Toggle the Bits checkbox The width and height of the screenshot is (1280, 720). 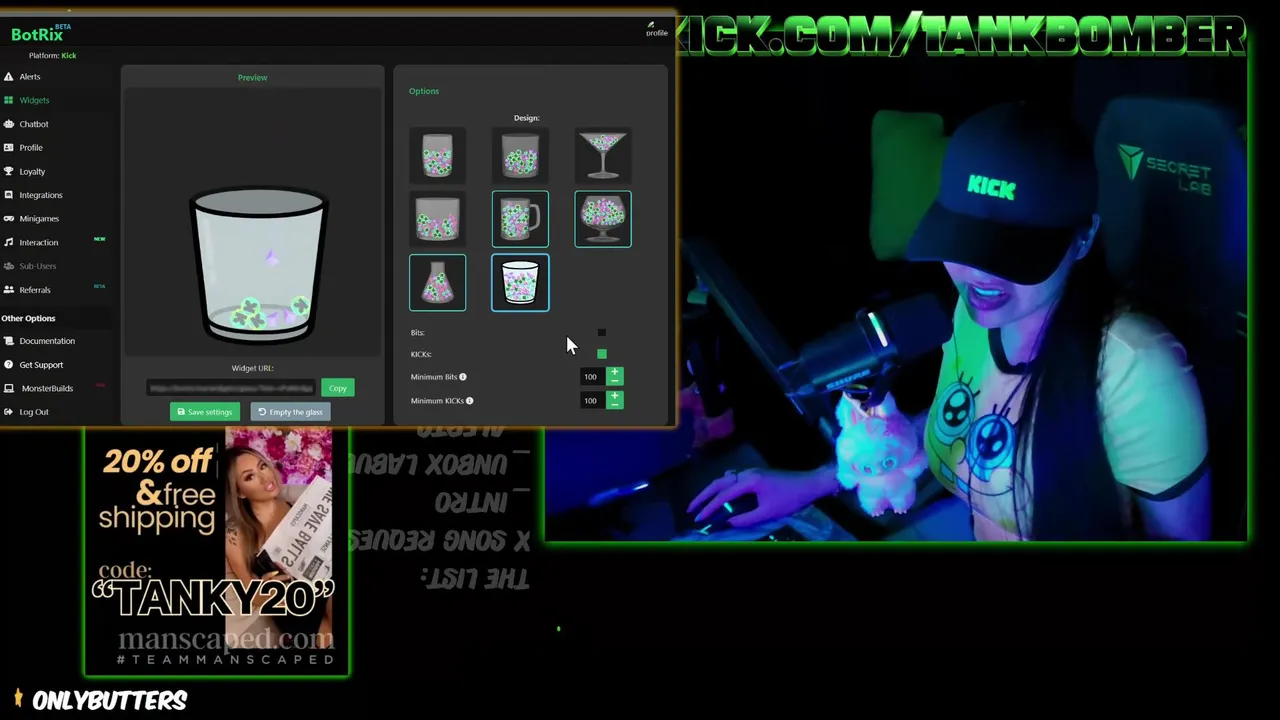[x=601, y=333]
